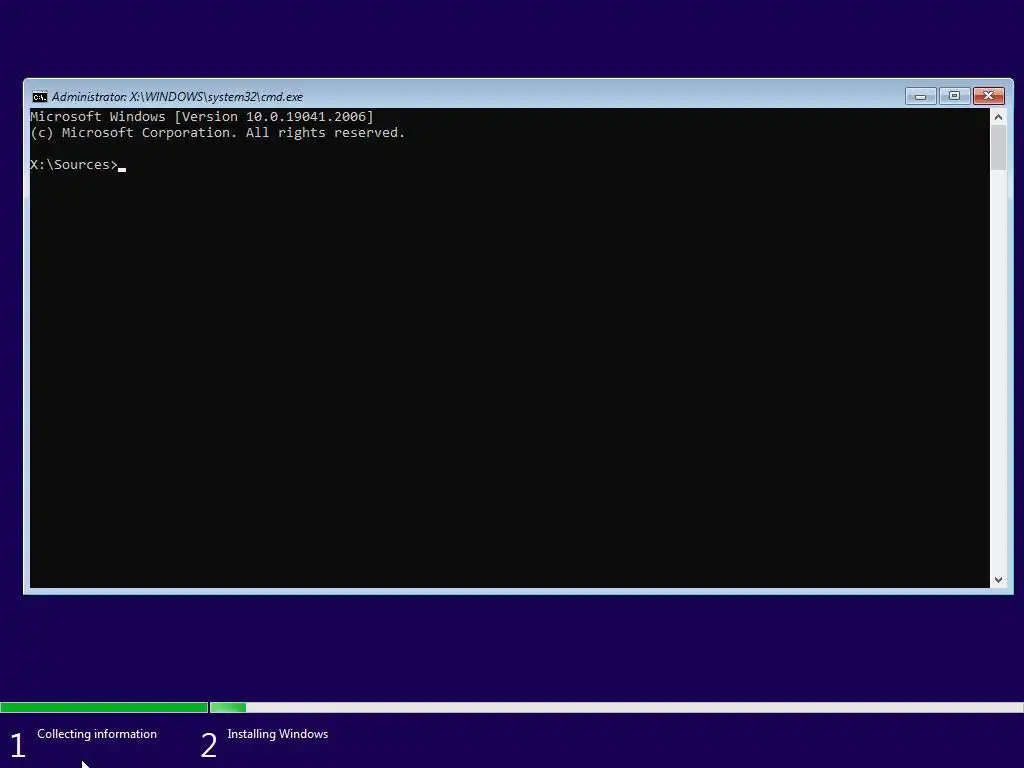1024x768 pixels.
Task: Minimize the Administrator command prompt window
Action: (921, 96)
